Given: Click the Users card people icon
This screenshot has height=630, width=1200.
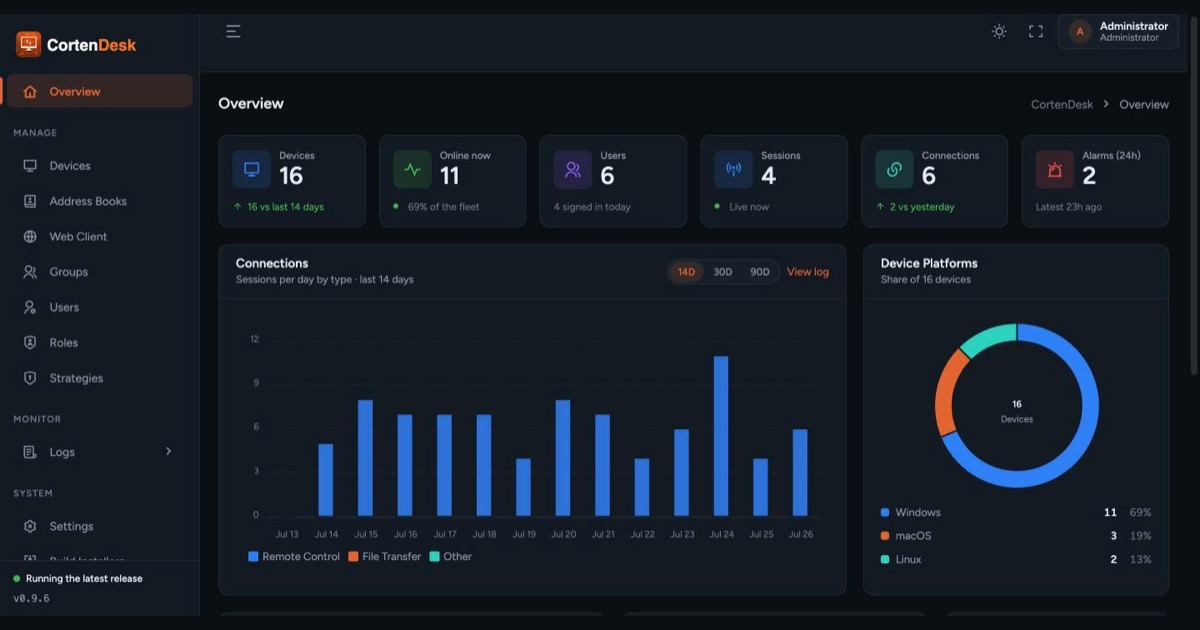Looking at the screenshot, I should (x=573, y=170).
